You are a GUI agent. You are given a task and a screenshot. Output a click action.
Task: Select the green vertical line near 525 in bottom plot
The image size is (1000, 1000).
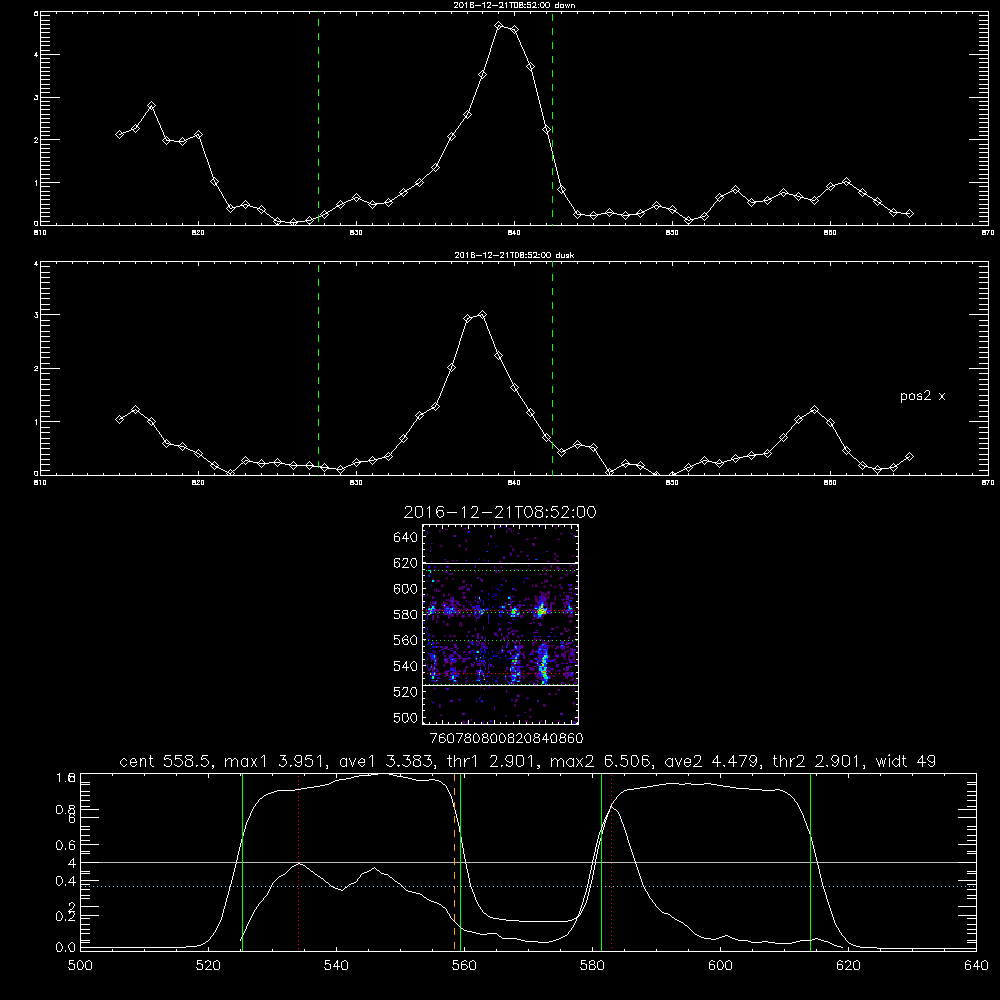[242, 862]
